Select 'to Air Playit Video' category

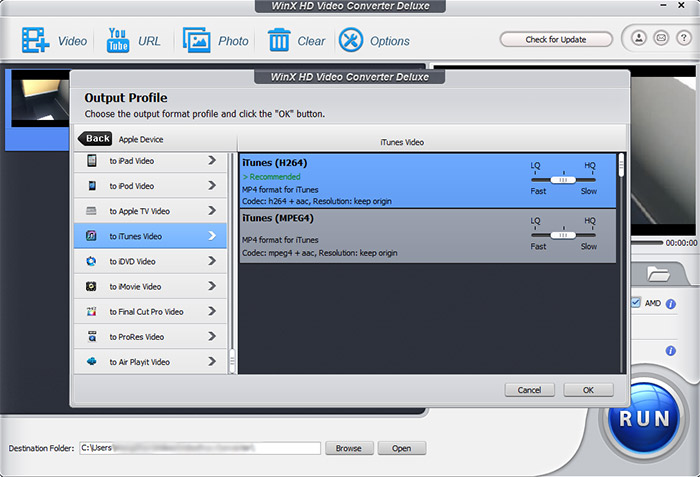(x=150, y=362)
